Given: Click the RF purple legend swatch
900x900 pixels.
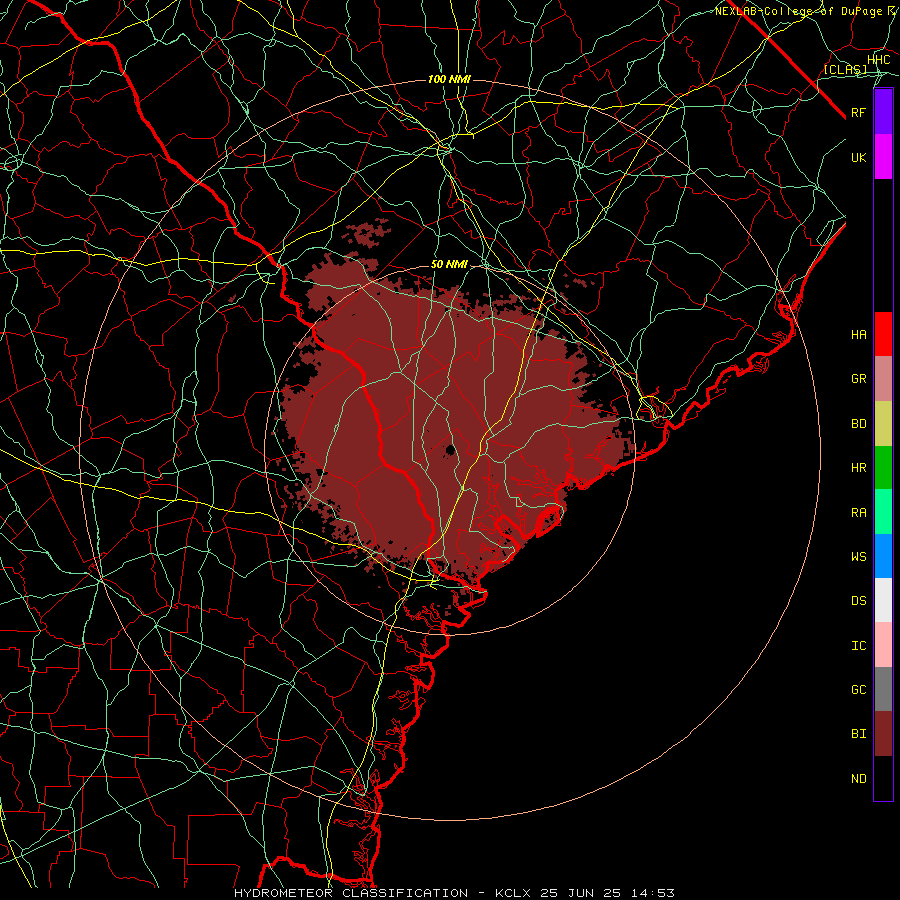Looking at the screenshot, I should pyautogui.click(x=883, y=112).
